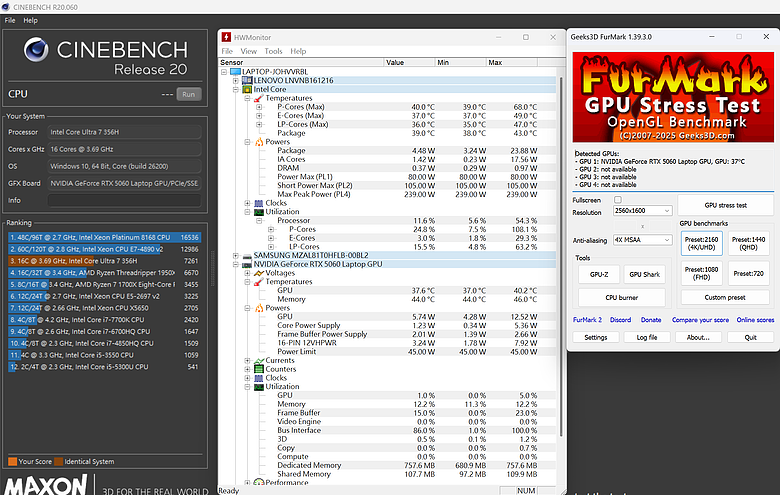The width and height of the screenshot is (780, 495).
Task: Click the Voltages lightning icon under NVIDIA GPU
Action: 259,273
